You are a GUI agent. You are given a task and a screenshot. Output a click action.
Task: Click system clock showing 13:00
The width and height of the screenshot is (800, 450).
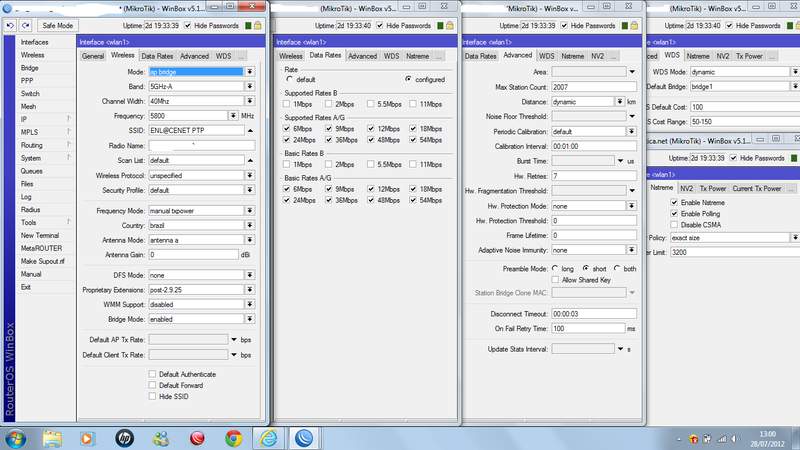pyautogui.click(x=767, y=434)
